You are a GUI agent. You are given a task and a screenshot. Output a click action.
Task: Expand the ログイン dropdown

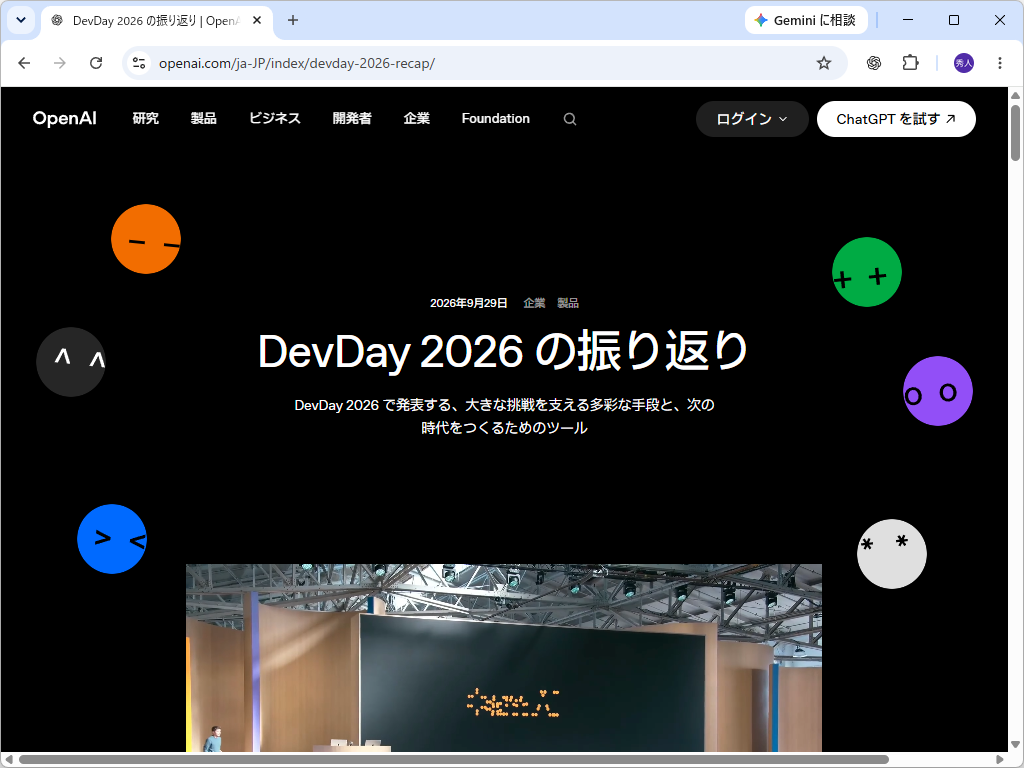coord(752,119)
